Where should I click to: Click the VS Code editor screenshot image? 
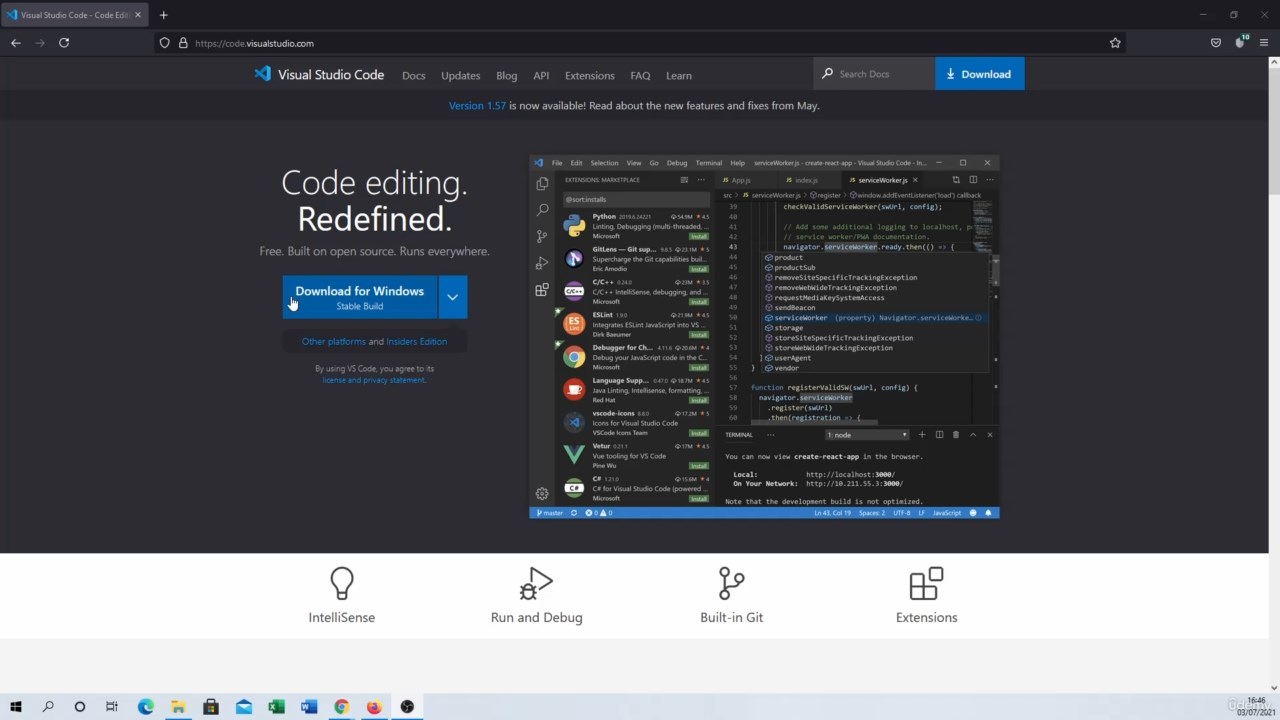coord(764,336)
